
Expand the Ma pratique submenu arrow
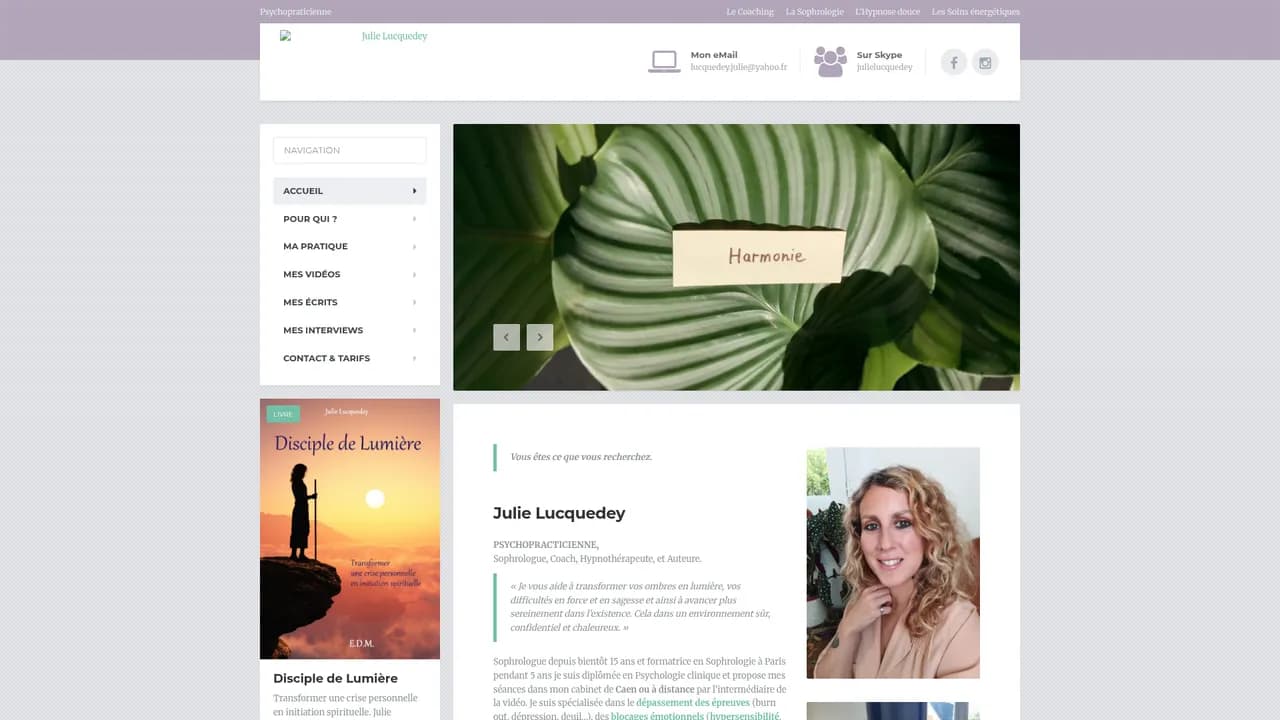(414, 246)
